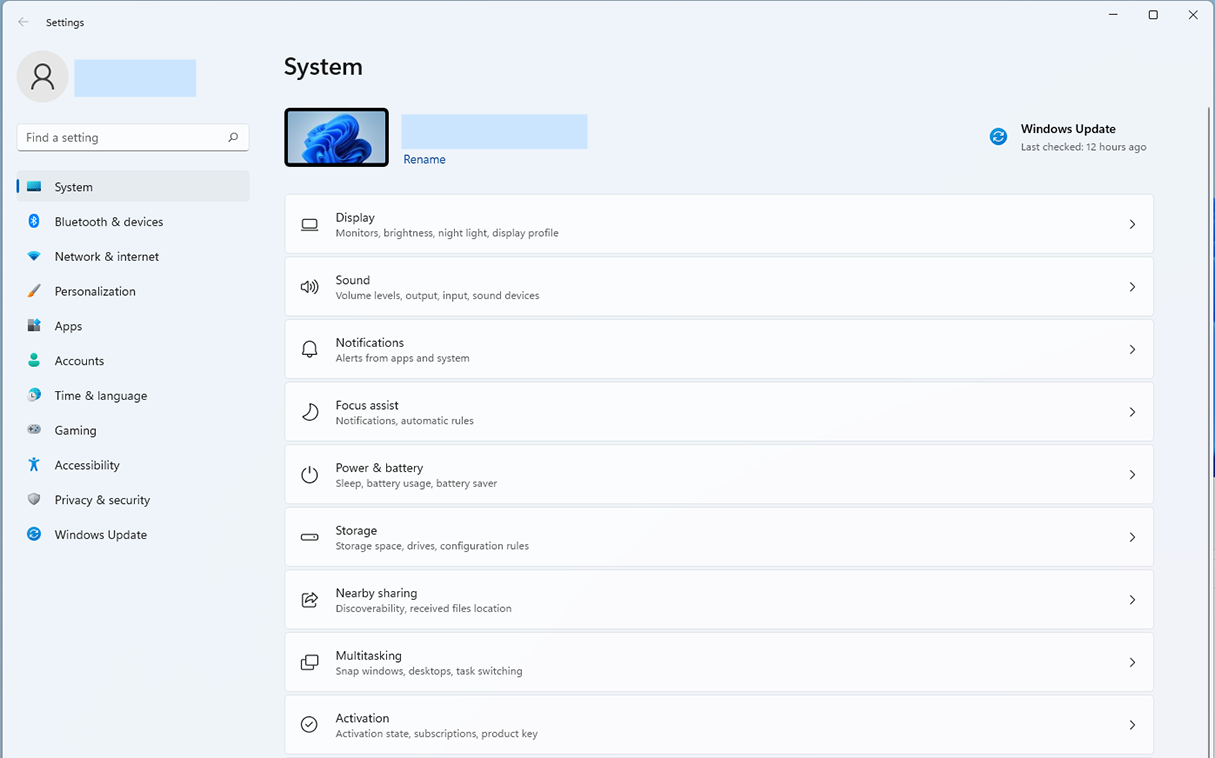Click the search magnifier icon
This screenshot has width=1215, height=758.
coord(233,138)
